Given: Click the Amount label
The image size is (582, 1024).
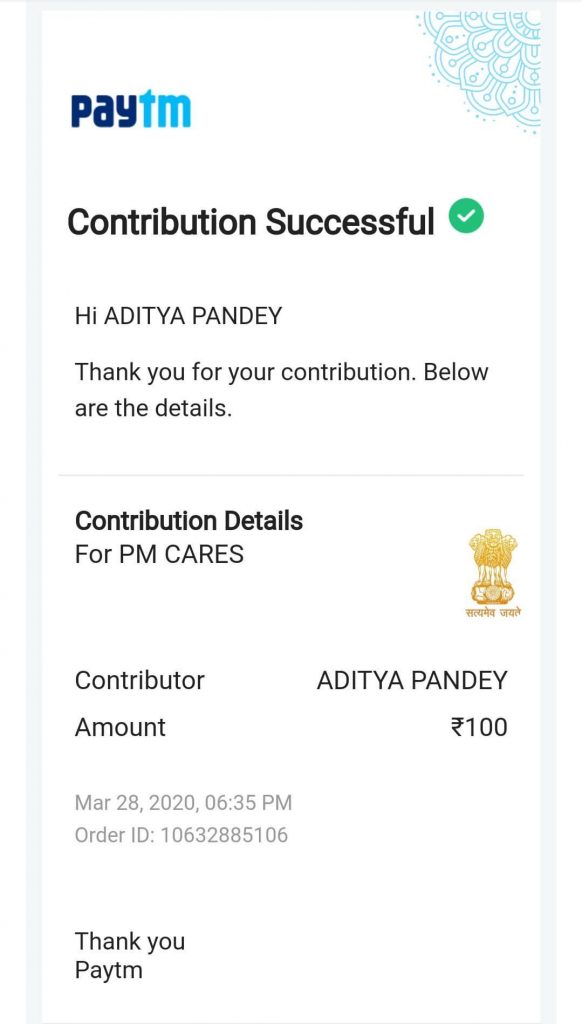Looking at the screenshot, I should pyautogui.click(x=120, y=727).
